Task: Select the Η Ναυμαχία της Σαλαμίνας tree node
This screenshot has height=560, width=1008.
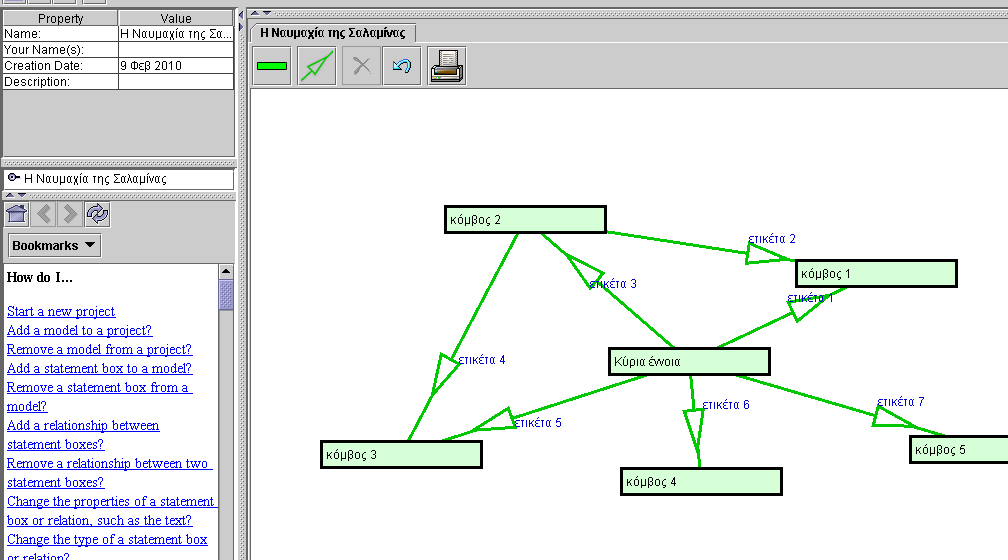Action: pyautogui.click(x=94, y=179)
